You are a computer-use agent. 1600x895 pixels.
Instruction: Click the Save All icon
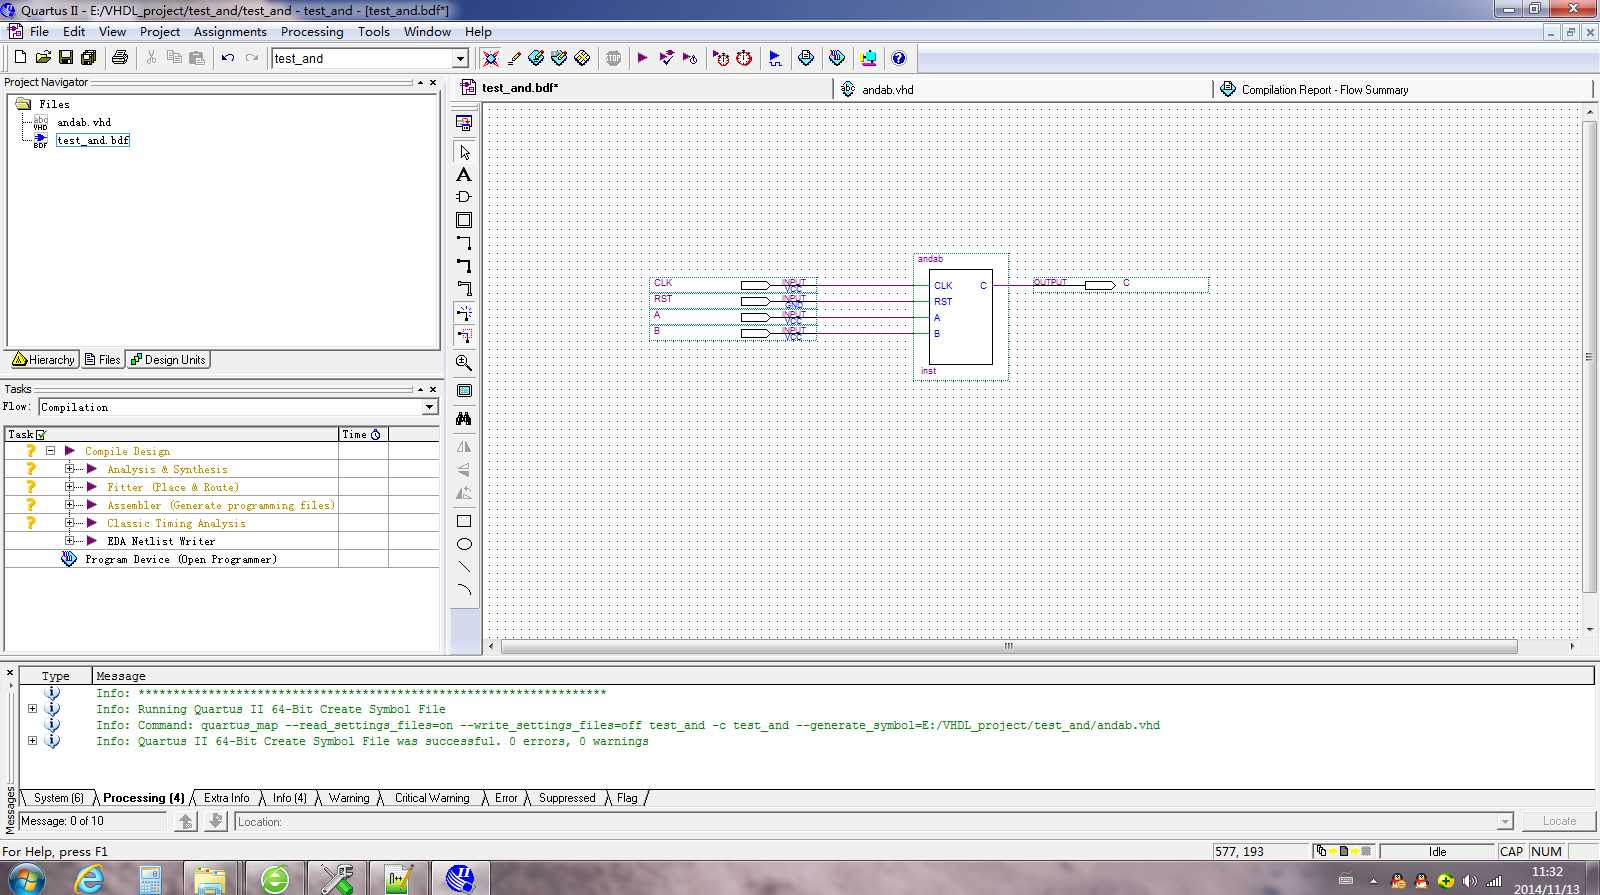(88, 58)
